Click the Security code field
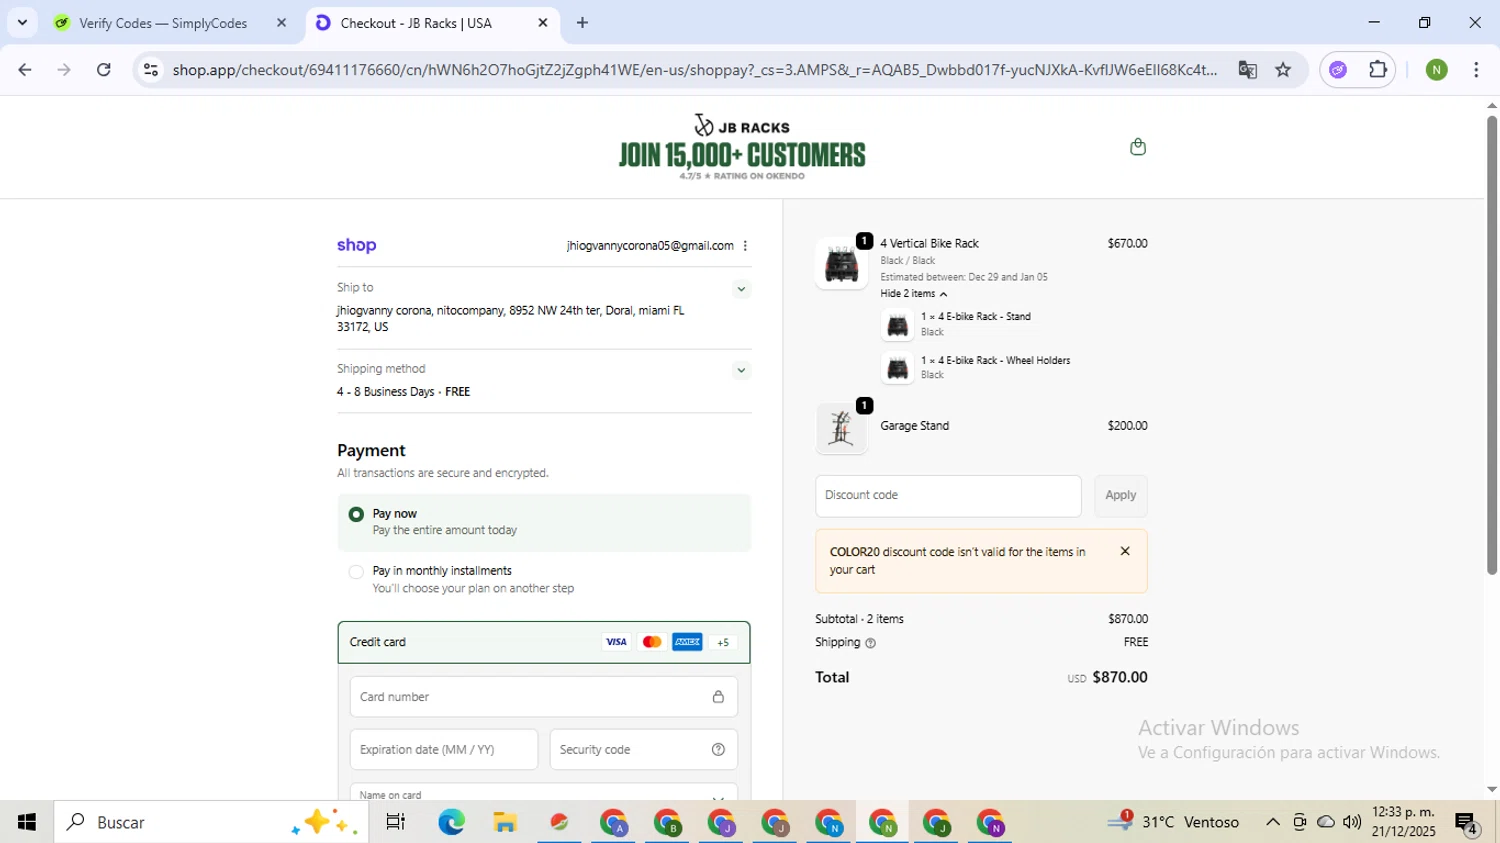The height and width of the screenshot is (843, 1500). click(644, 749)
